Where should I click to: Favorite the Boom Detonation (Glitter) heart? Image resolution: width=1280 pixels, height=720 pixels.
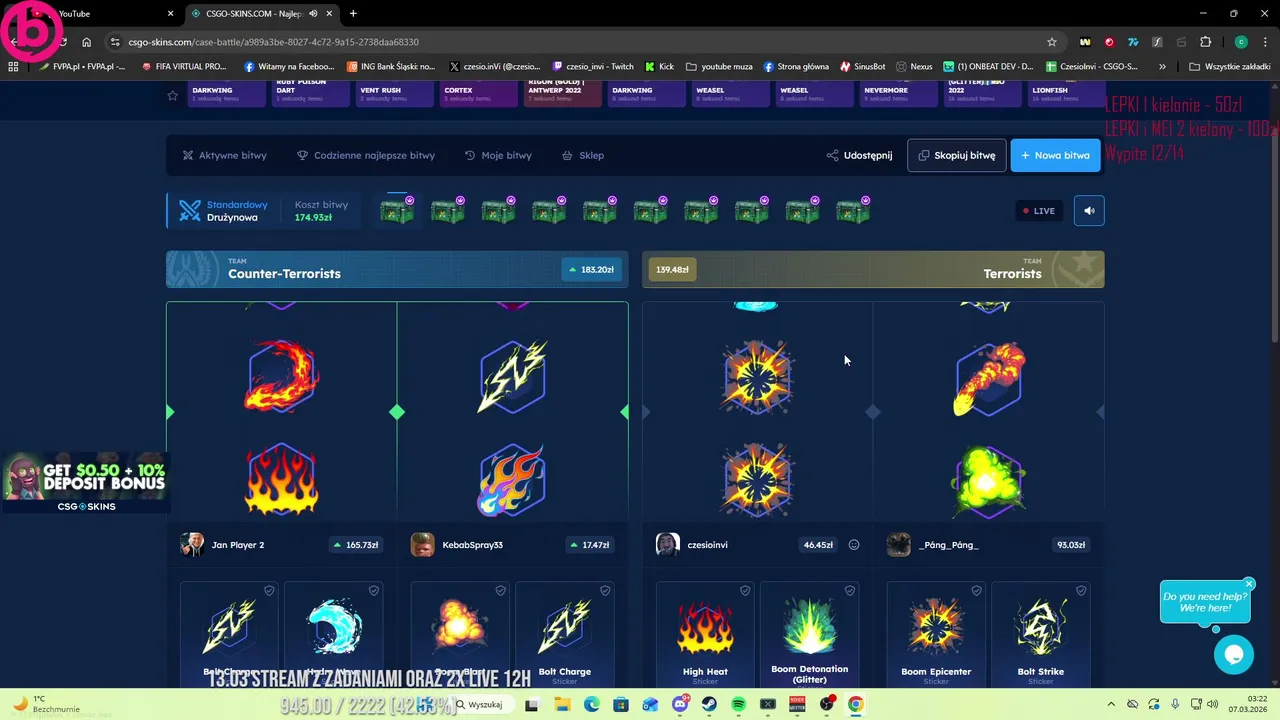[849, 591]
